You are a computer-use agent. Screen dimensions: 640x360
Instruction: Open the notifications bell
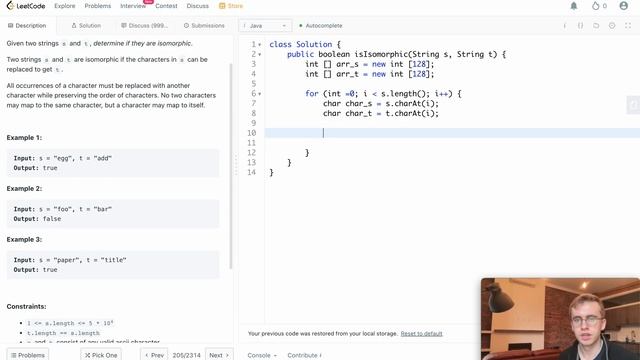pos(573,6)
